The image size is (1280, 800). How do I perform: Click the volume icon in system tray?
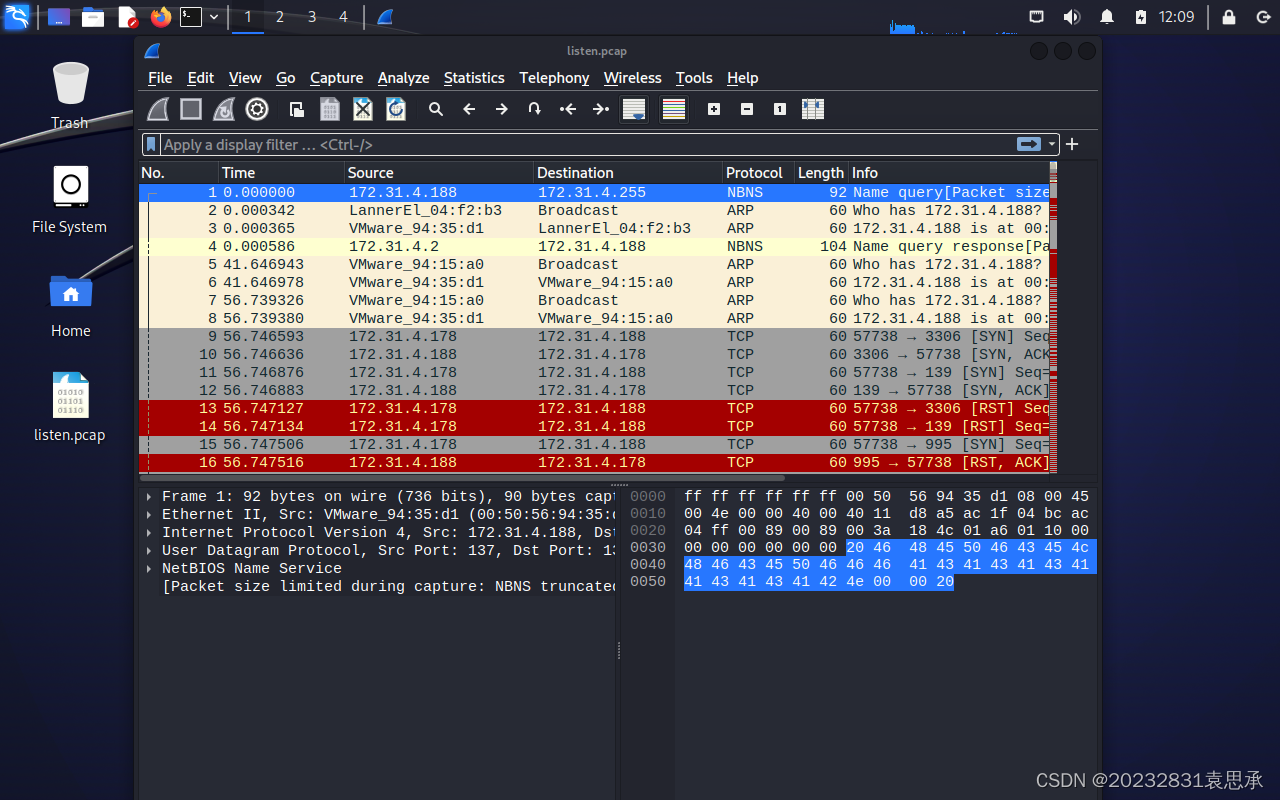pos(1072,17)
